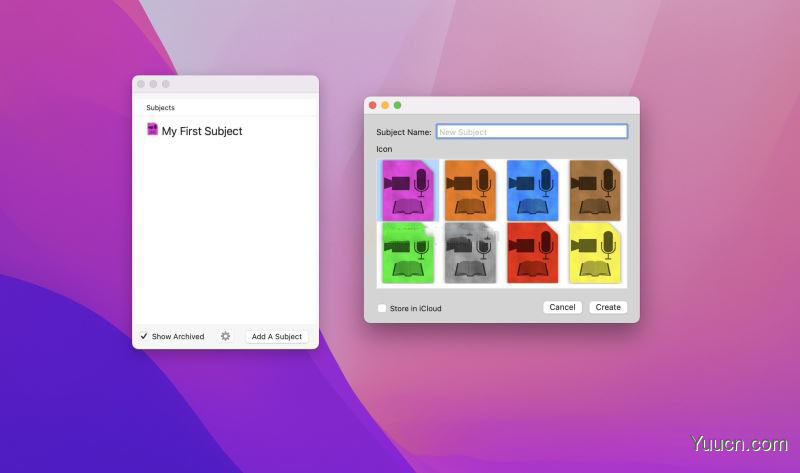Image resolution: width=800 pixels, height=473 pixels.
Task: Choose the yellow subject icon
Action: (x=594, y=252)
